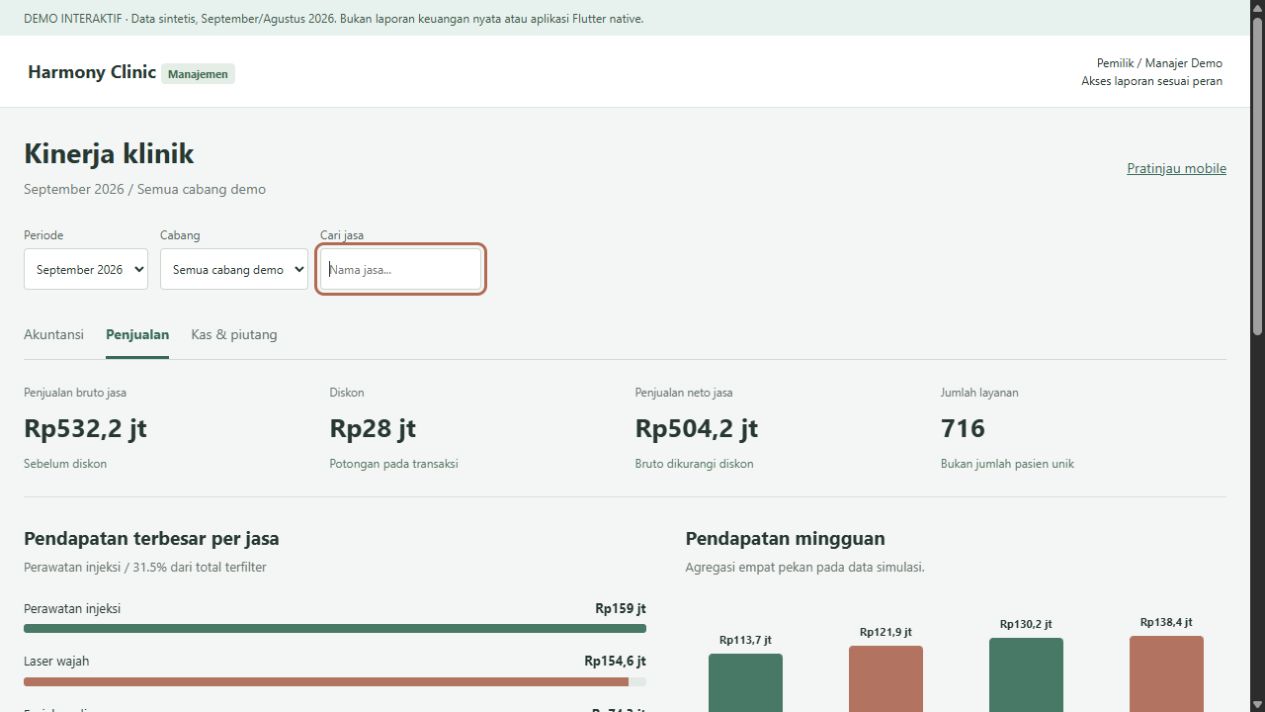This screenshot has height=712, width=1265.
Task: Focus the Cari jasa search field
Action: click(x=401, y=270)
